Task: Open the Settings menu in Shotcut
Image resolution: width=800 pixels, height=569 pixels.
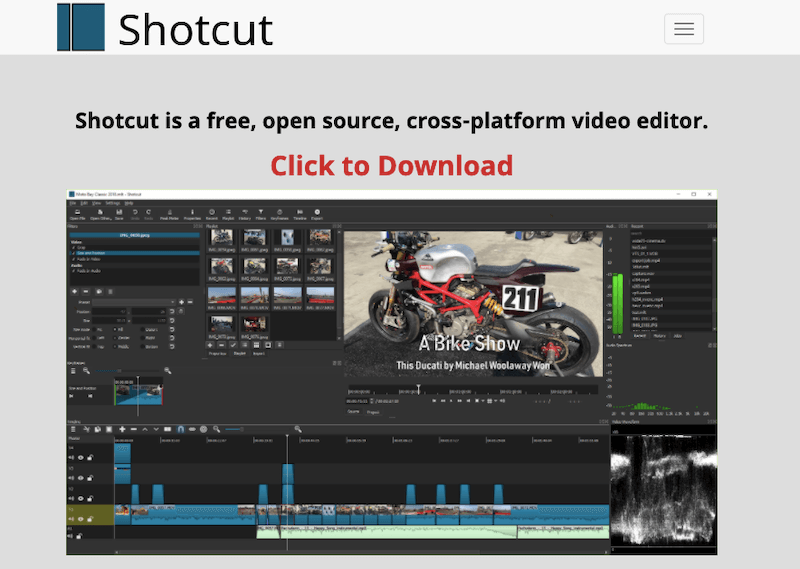Action: (112, 203)
